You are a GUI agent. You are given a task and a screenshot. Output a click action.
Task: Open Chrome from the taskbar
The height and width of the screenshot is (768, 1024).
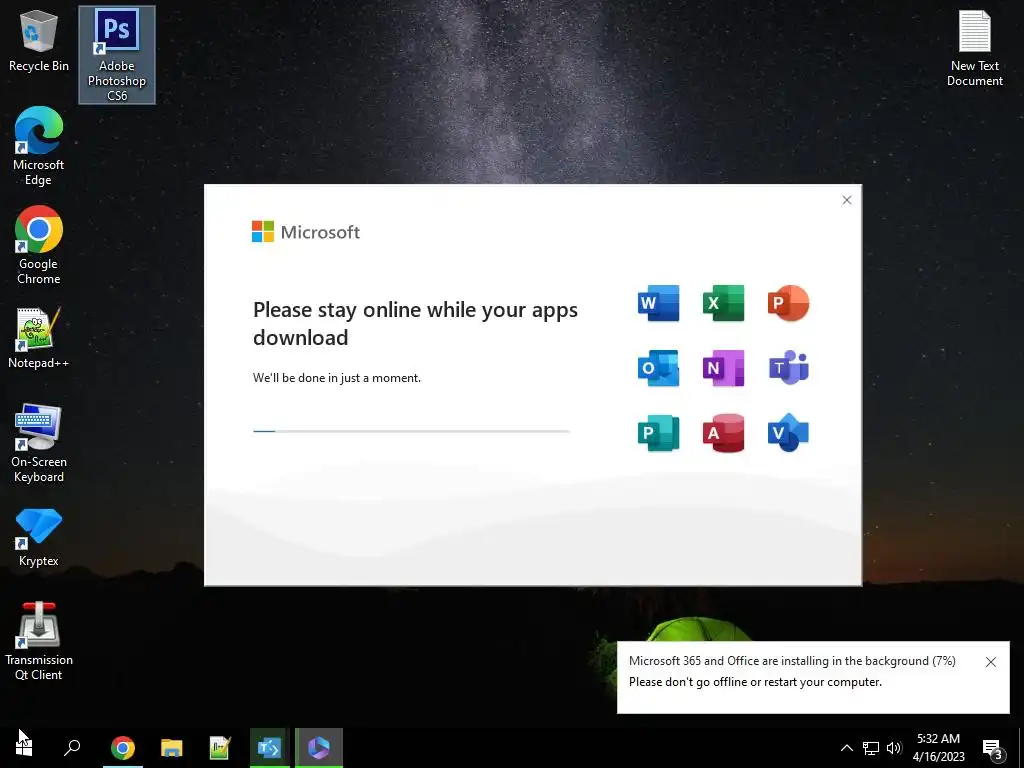122,747
